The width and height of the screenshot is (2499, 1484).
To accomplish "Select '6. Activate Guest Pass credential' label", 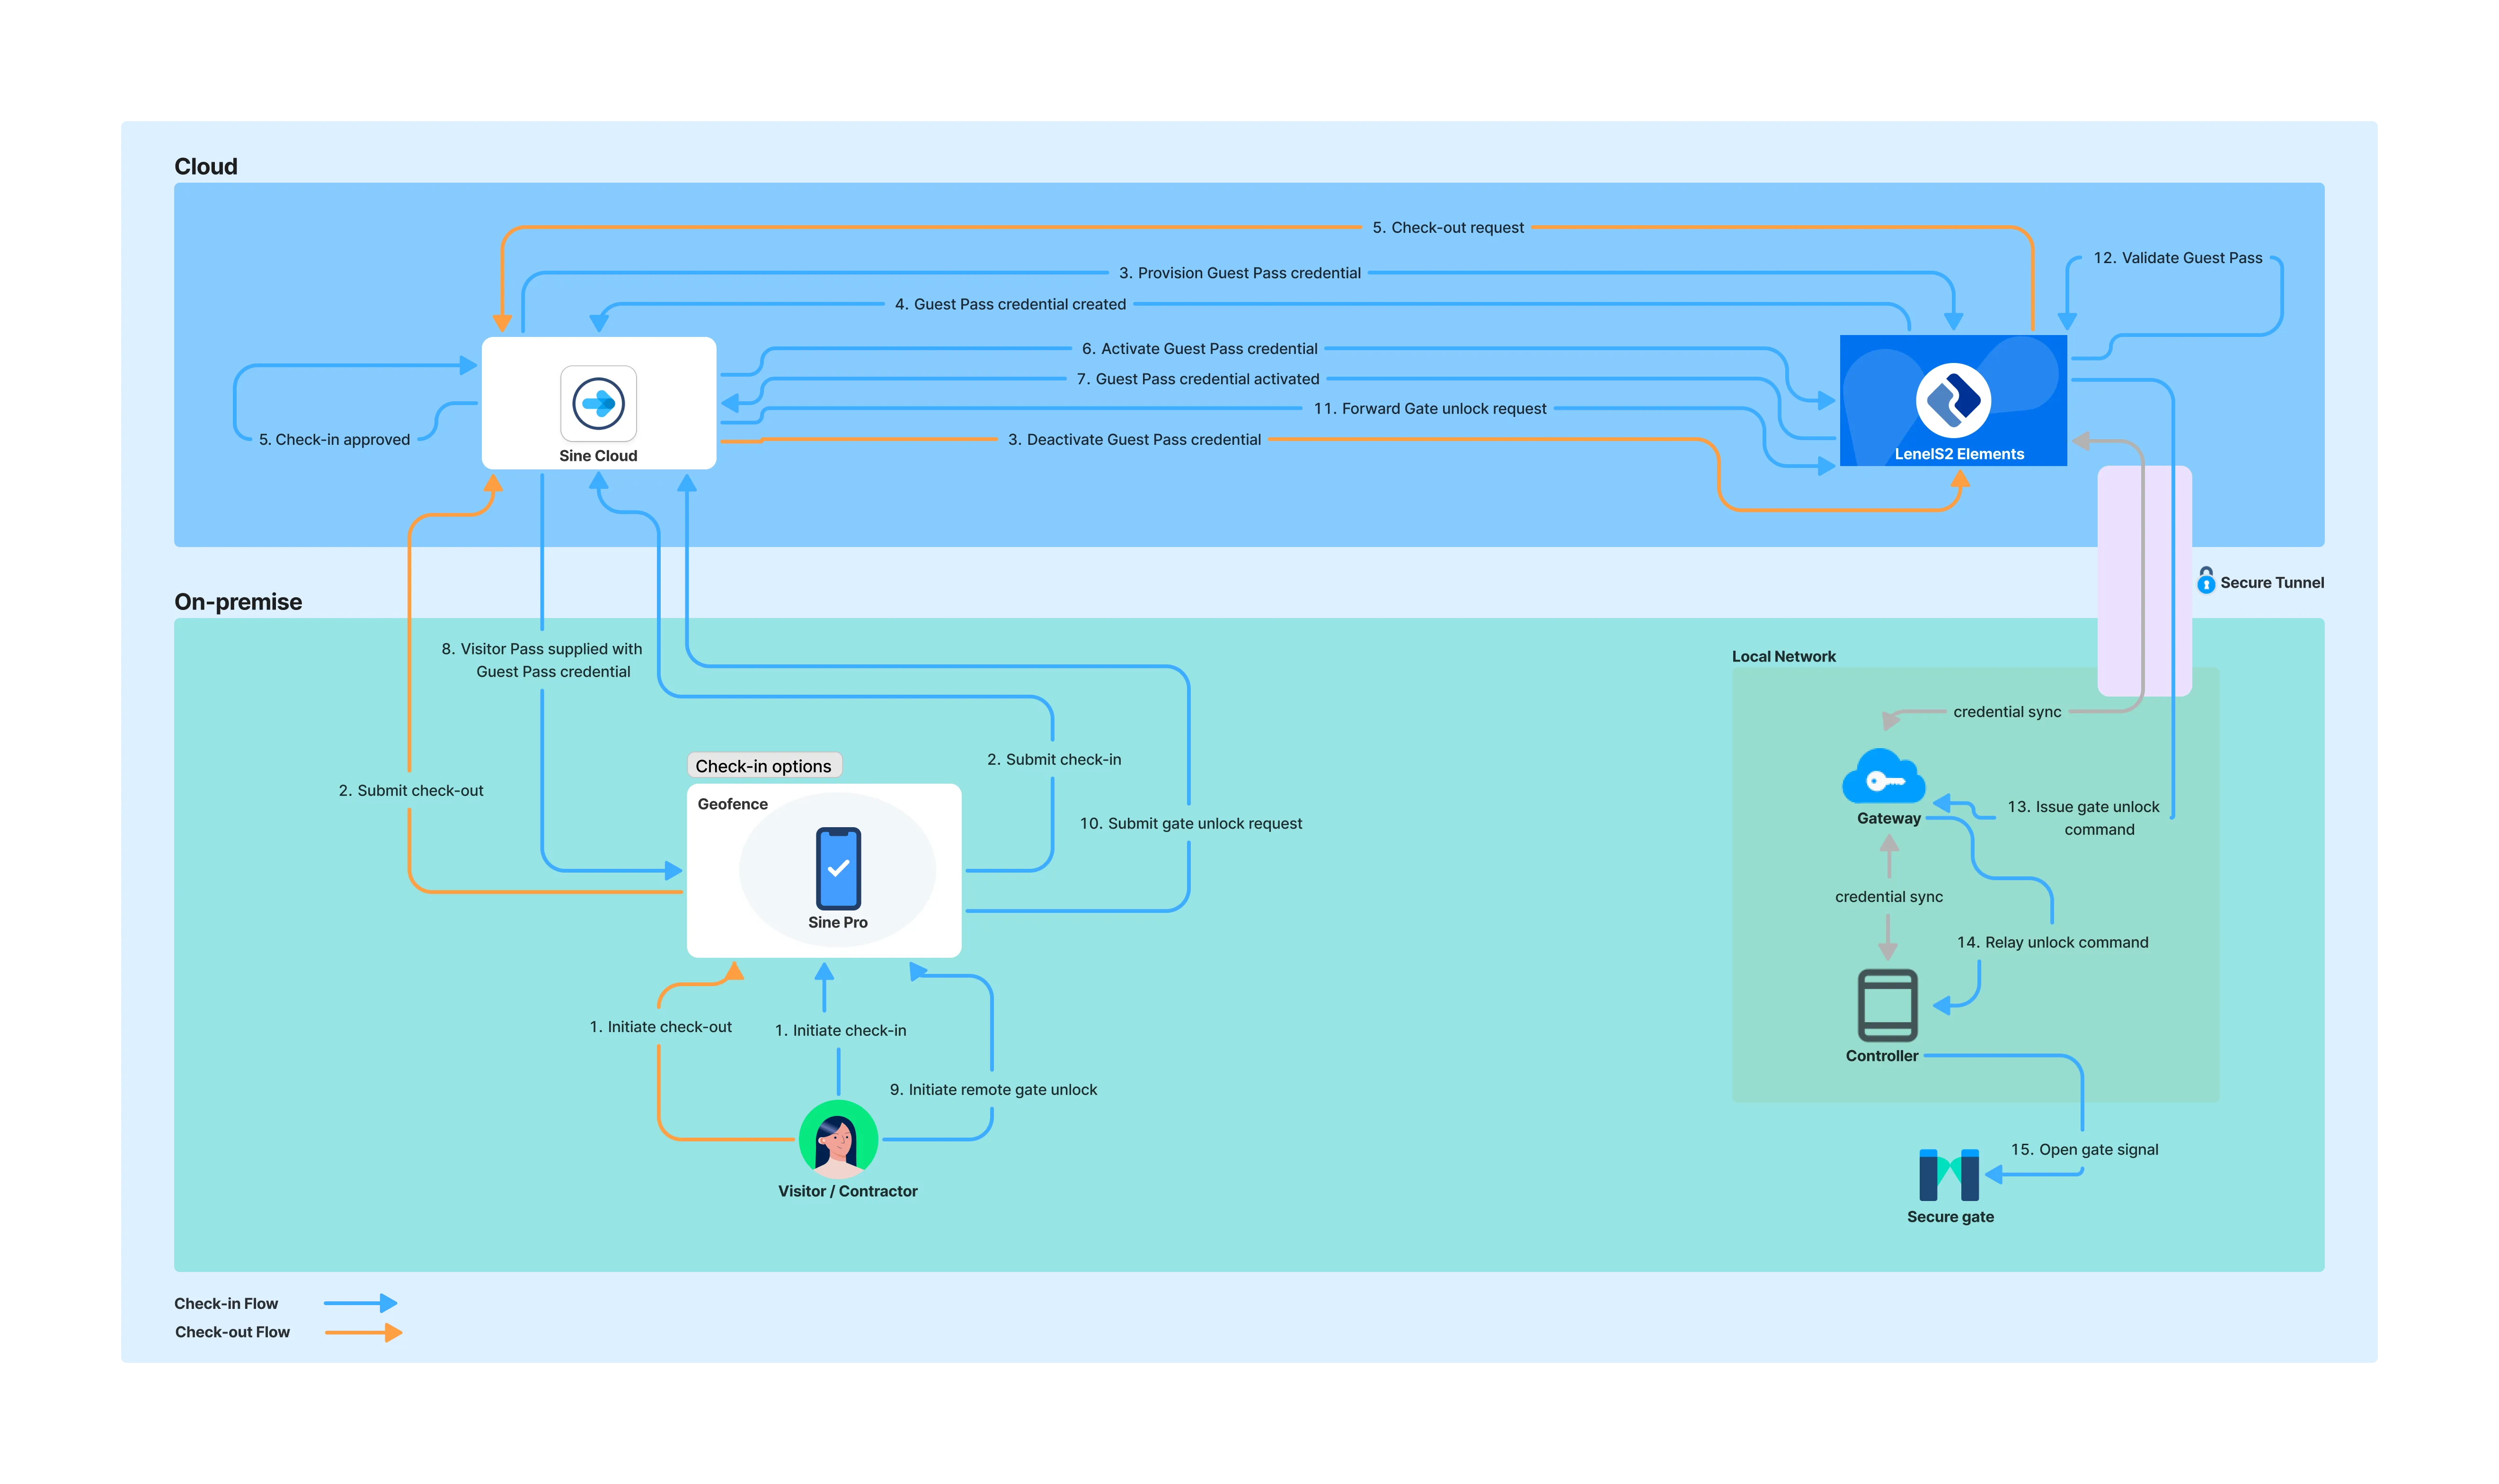I will [x=1199, y=349].
